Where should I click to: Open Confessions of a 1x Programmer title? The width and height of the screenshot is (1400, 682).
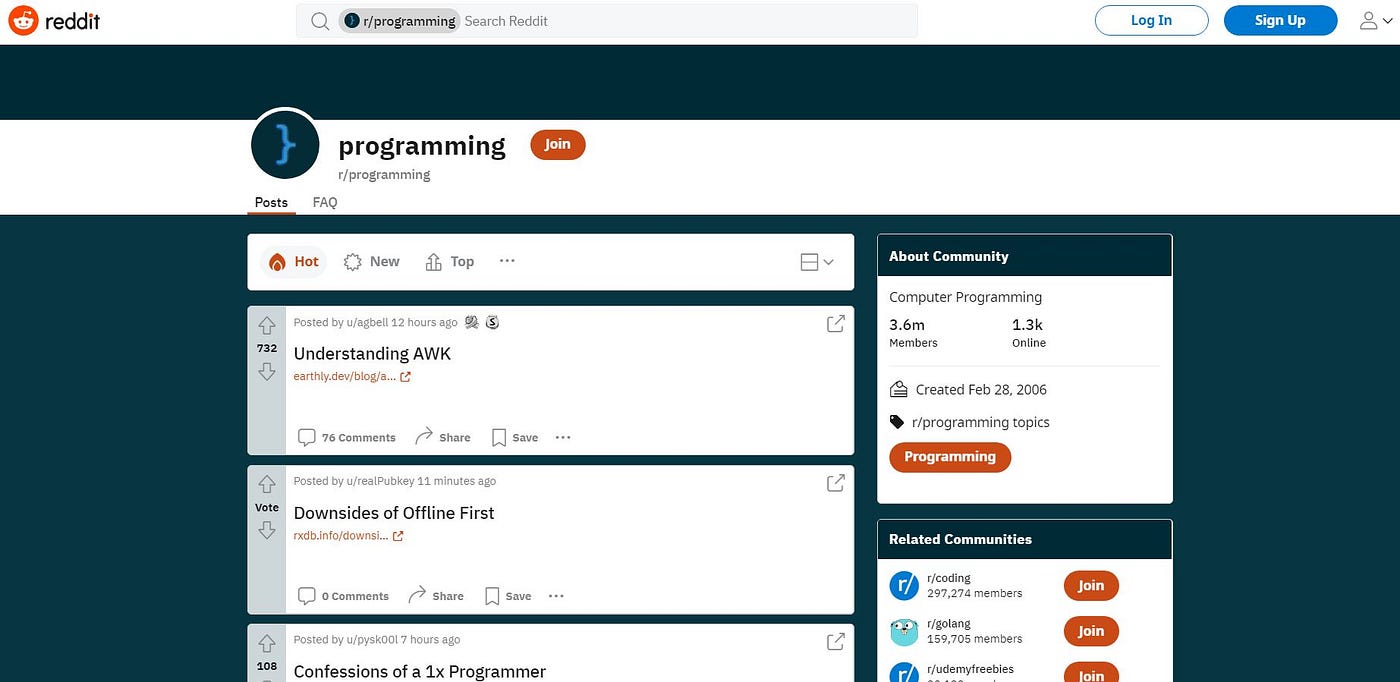420,671
